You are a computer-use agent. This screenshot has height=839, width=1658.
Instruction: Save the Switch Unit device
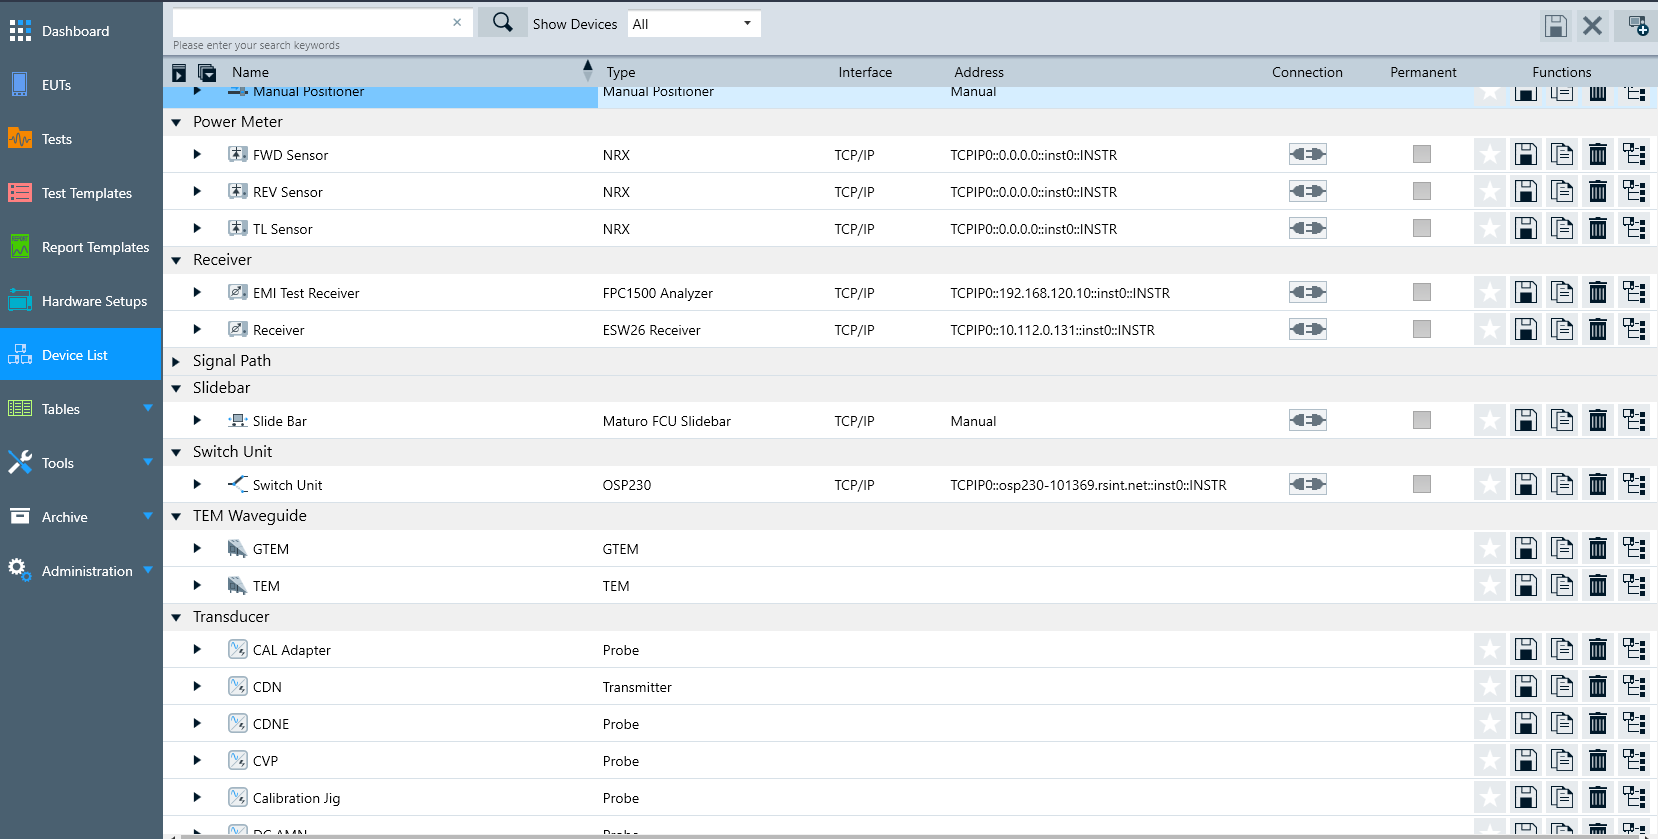tap(1525, 484)
